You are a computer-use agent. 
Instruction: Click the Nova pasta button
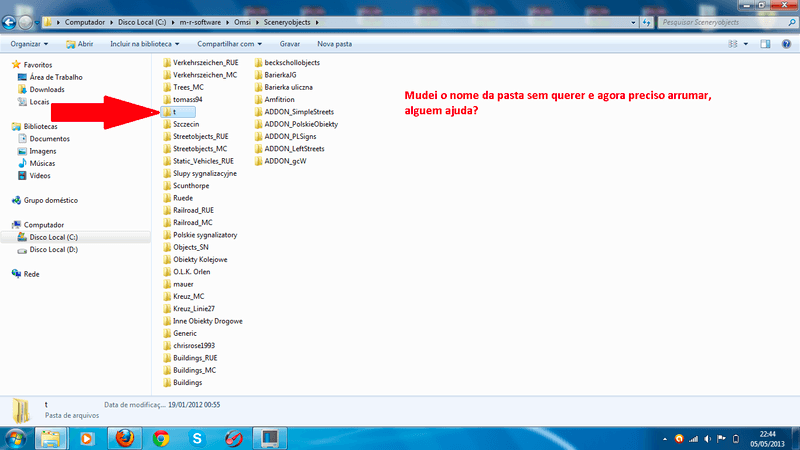pos(334,44)
